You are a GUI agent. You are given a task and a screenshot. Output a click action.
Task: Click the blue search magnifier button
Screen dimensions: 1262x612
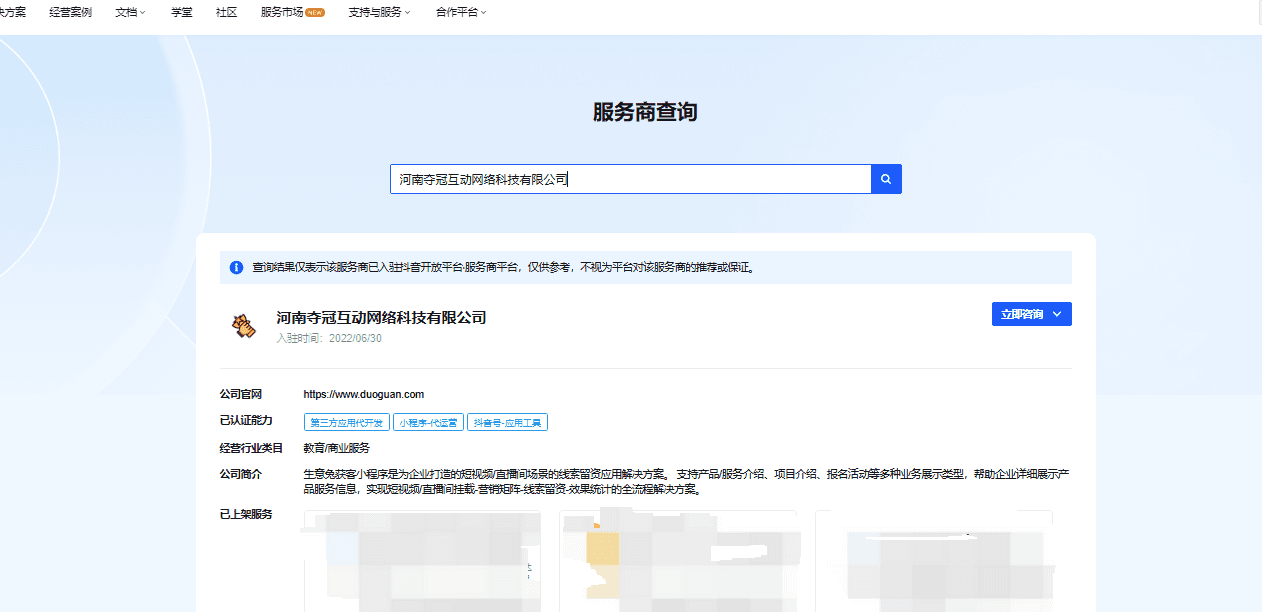[x=886, y=179]
